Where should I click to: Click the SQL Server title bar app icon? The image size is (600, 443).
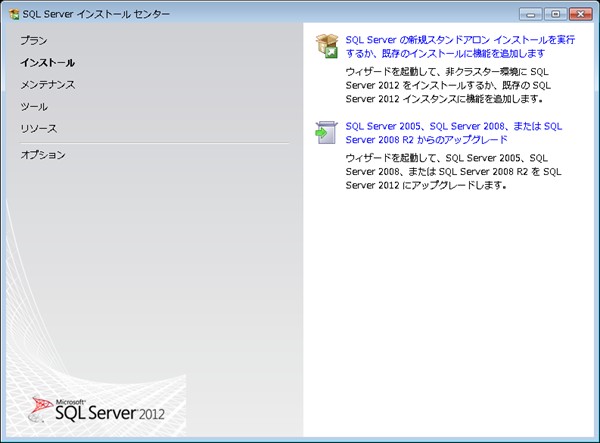(x=14, y=14)
